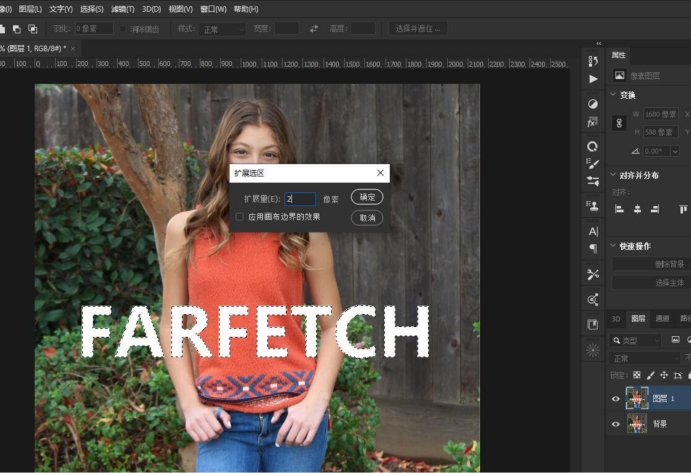Open the 选择(S) menu
This screenshot has height=473, width=691.
tap(92, 9)
